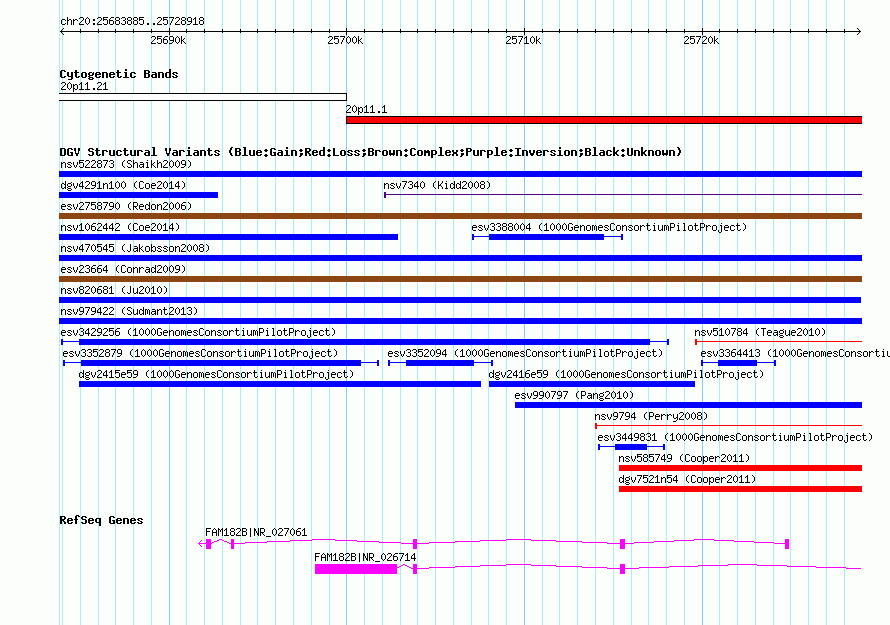Select the blue dgv2415e59 gain bar
The height and width of the screenshot is (625, 890).
(280, 384)
